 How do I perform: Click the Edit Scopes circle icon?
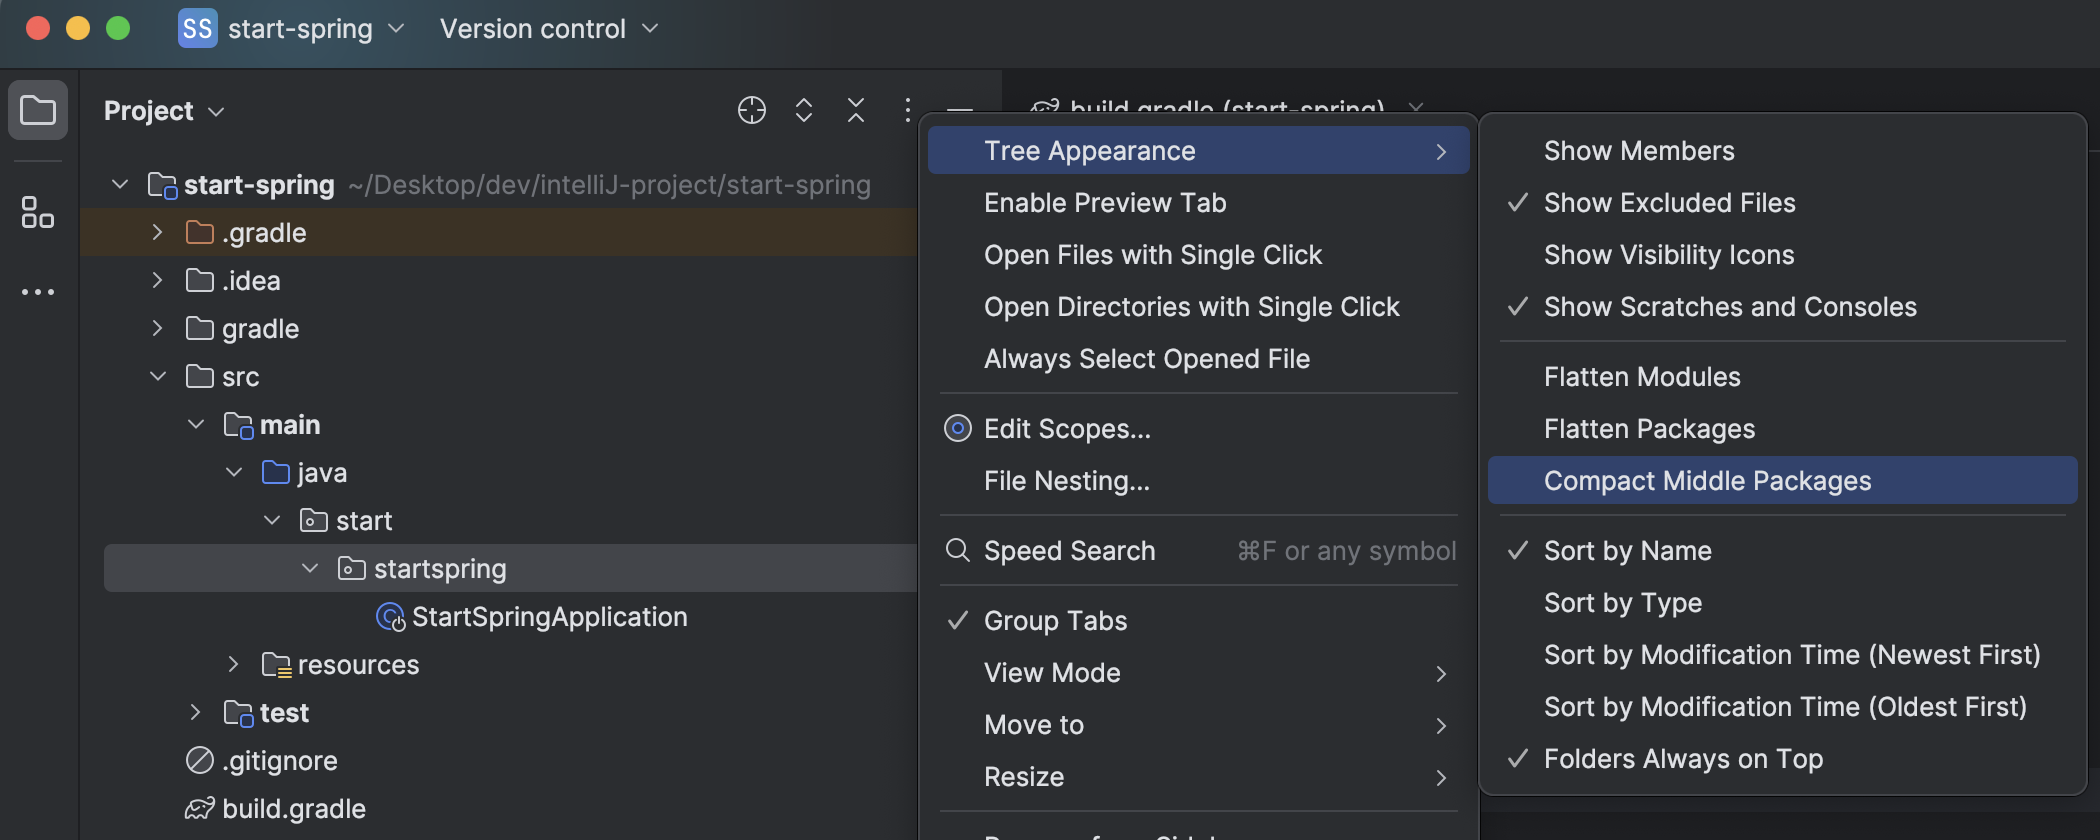coord(958,428)
